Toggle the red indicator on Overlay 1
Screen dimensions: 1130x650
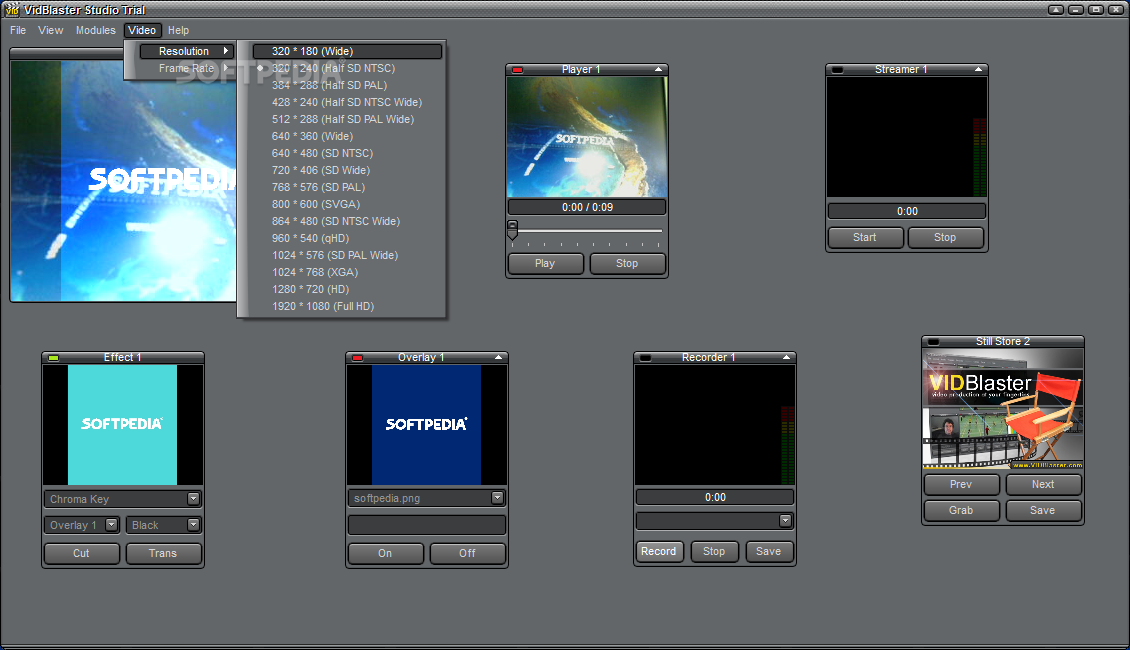point(357,358)
